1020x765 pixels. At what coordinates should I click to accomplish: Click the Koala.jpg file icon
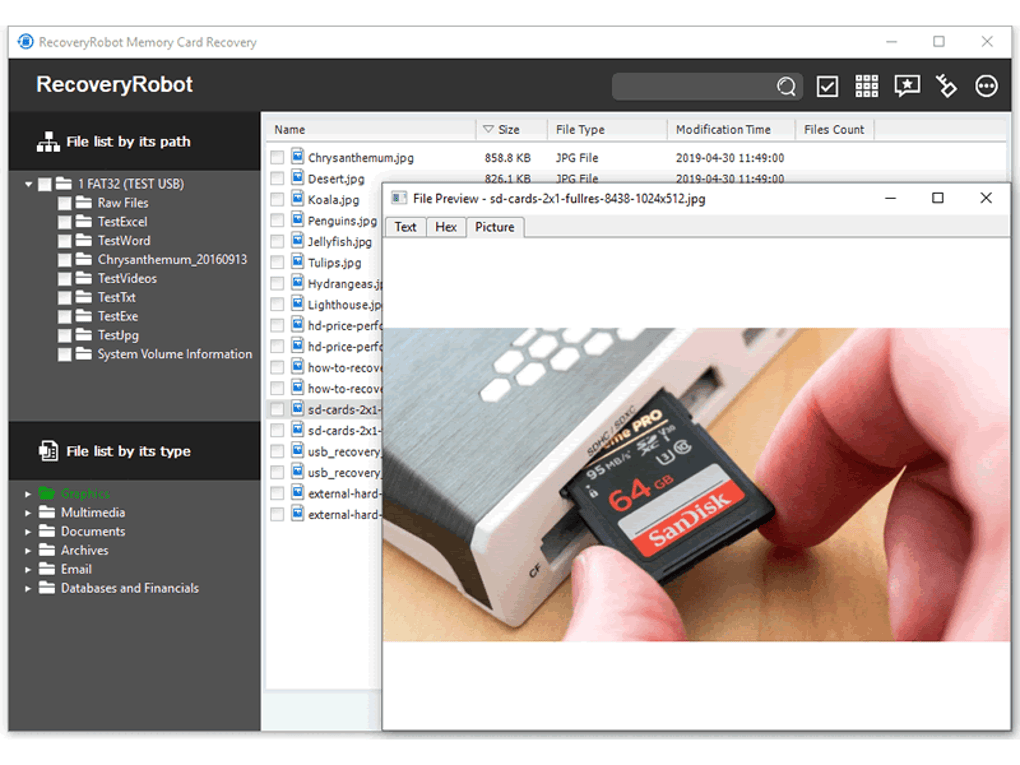coord(297,198)
